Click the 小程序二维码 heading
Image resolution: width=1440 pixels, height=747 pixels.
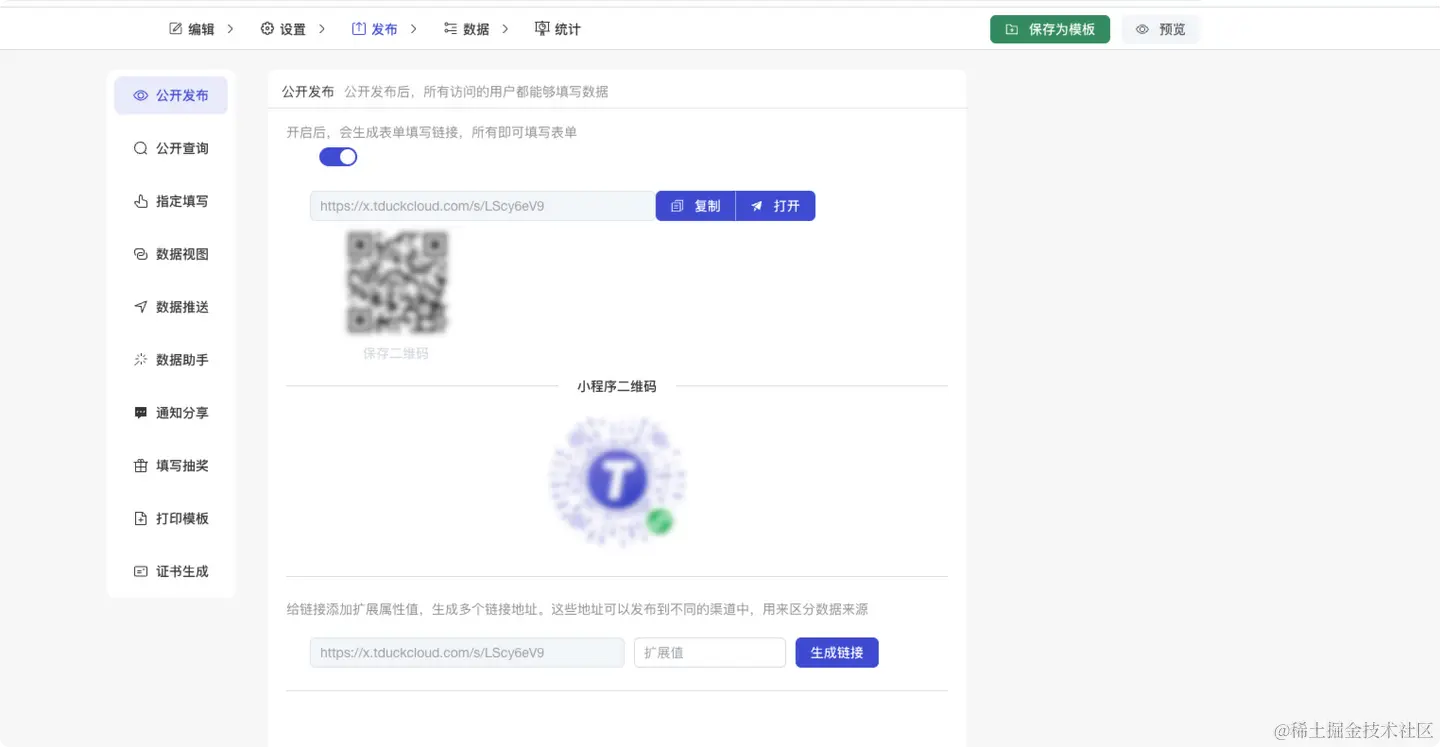[617, 386]
